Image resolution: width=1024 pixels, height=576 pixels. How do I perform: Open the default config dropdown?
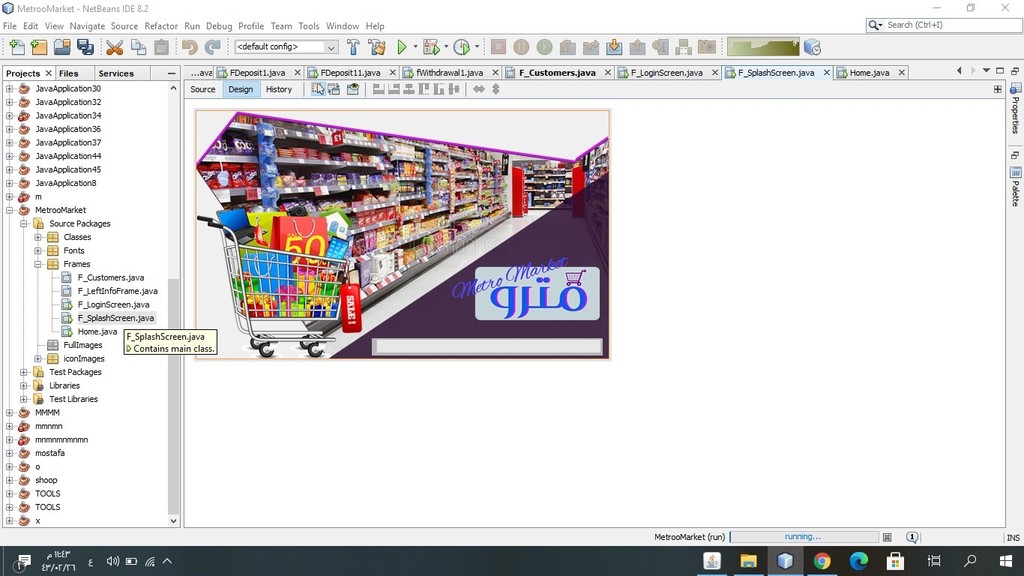(286, 47)
